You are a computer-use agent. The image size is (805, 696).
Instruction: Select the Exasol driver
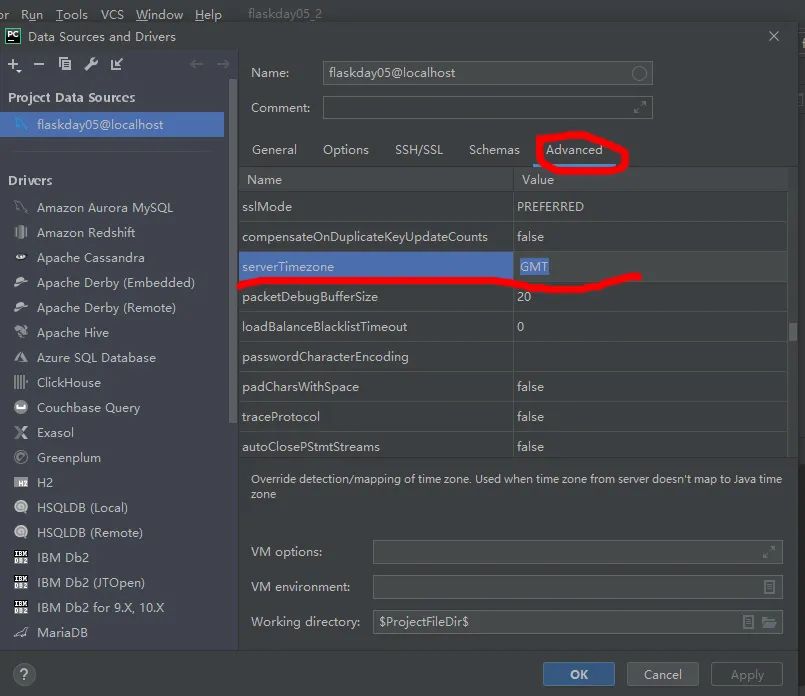[x=55, y=433]
